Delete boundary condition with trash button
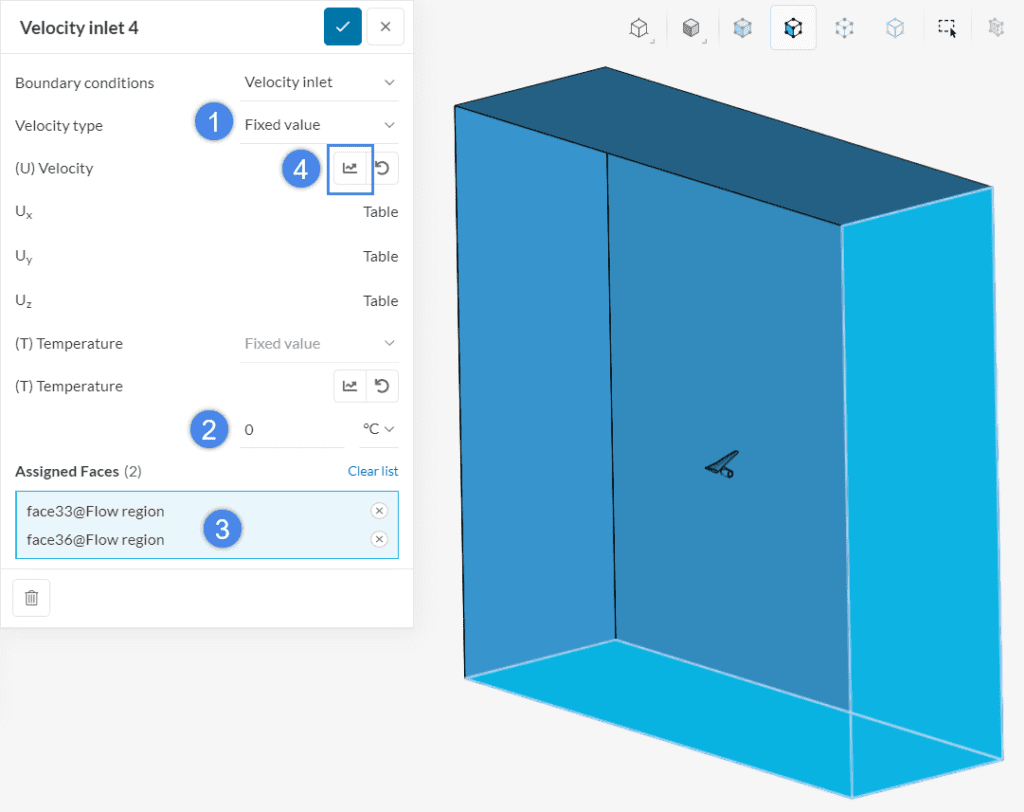Image resolution: width=1024 pixels, height=812 pixels. pos(31,598)
